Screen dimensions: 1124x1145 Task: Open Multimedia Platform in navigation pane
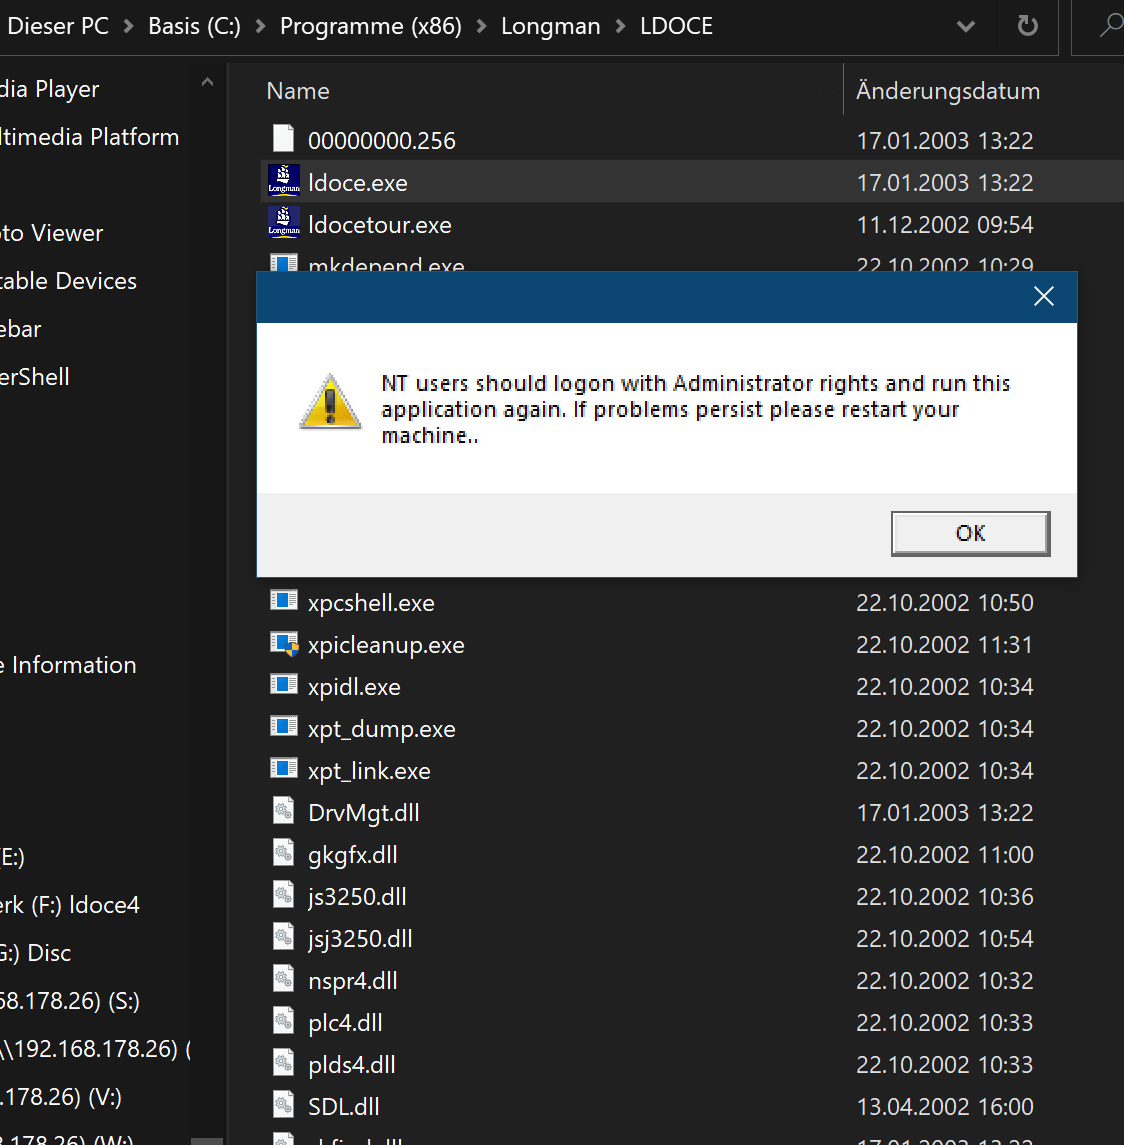tap(89, 137)
